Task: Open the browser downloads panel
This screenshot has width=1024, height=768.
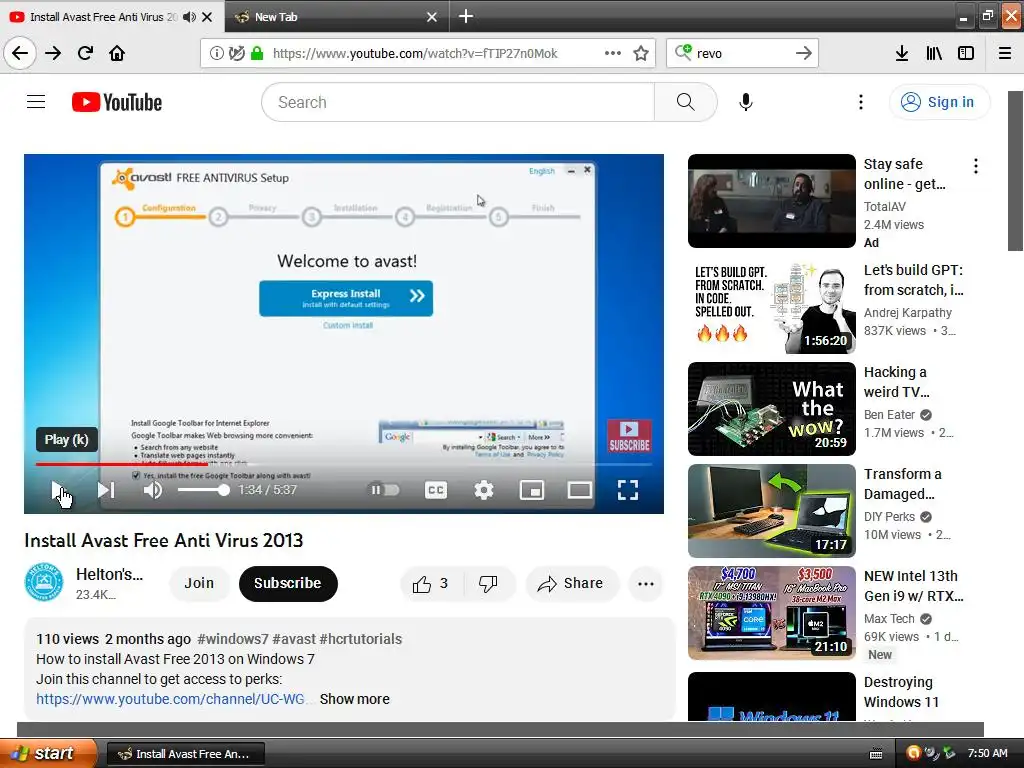Action: (902, 53)
